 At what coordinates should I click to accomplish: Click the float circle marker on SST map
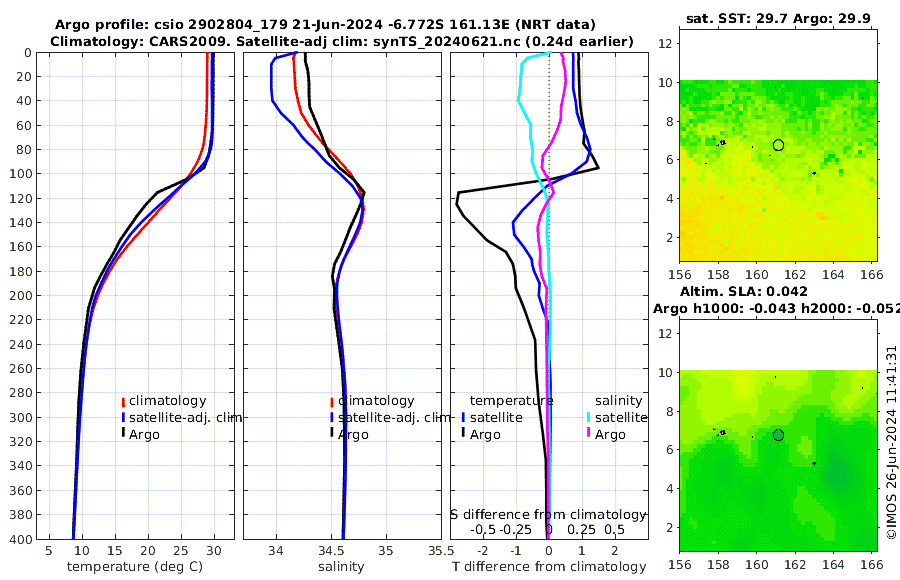pyautogui.click(x=778, y=145)
